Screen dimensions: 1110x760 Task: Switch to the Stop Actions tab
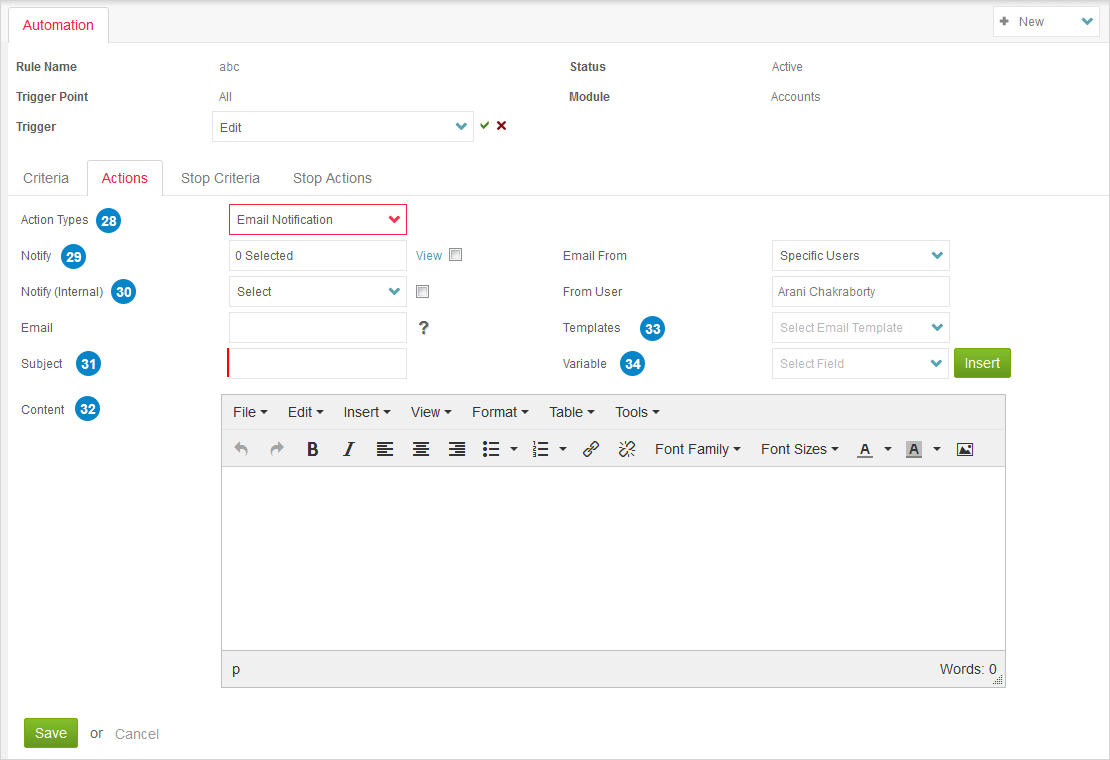(x=332, y=178)
